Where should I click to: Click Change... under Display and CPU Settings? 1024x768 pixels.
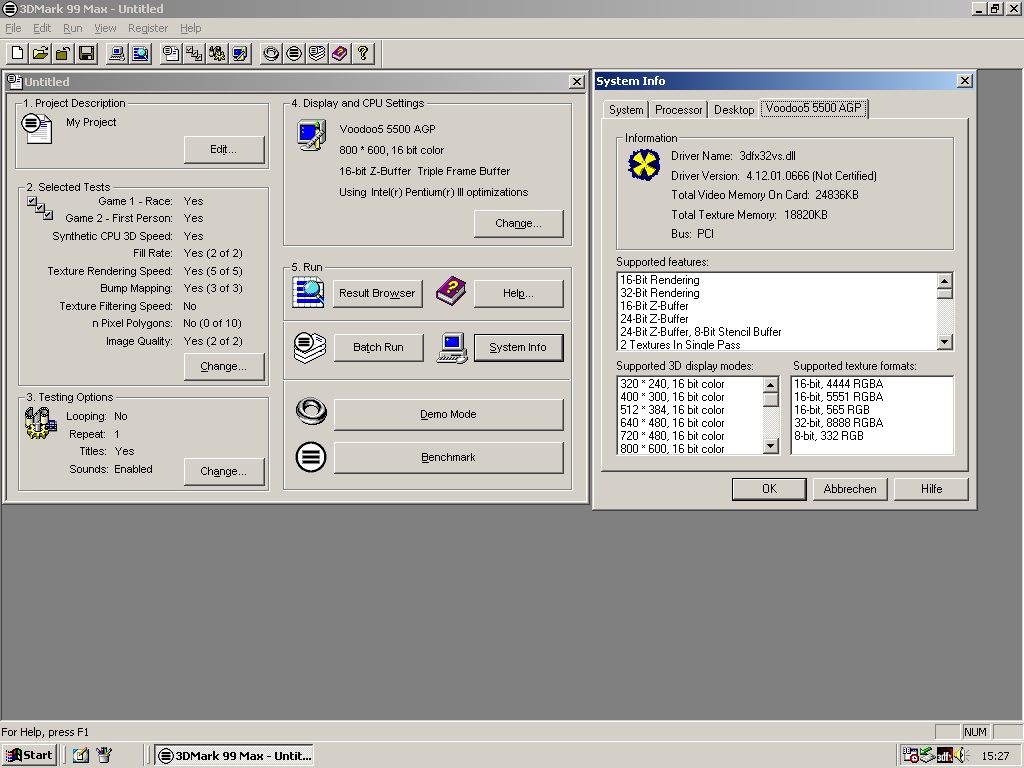[x=518, y=223]
